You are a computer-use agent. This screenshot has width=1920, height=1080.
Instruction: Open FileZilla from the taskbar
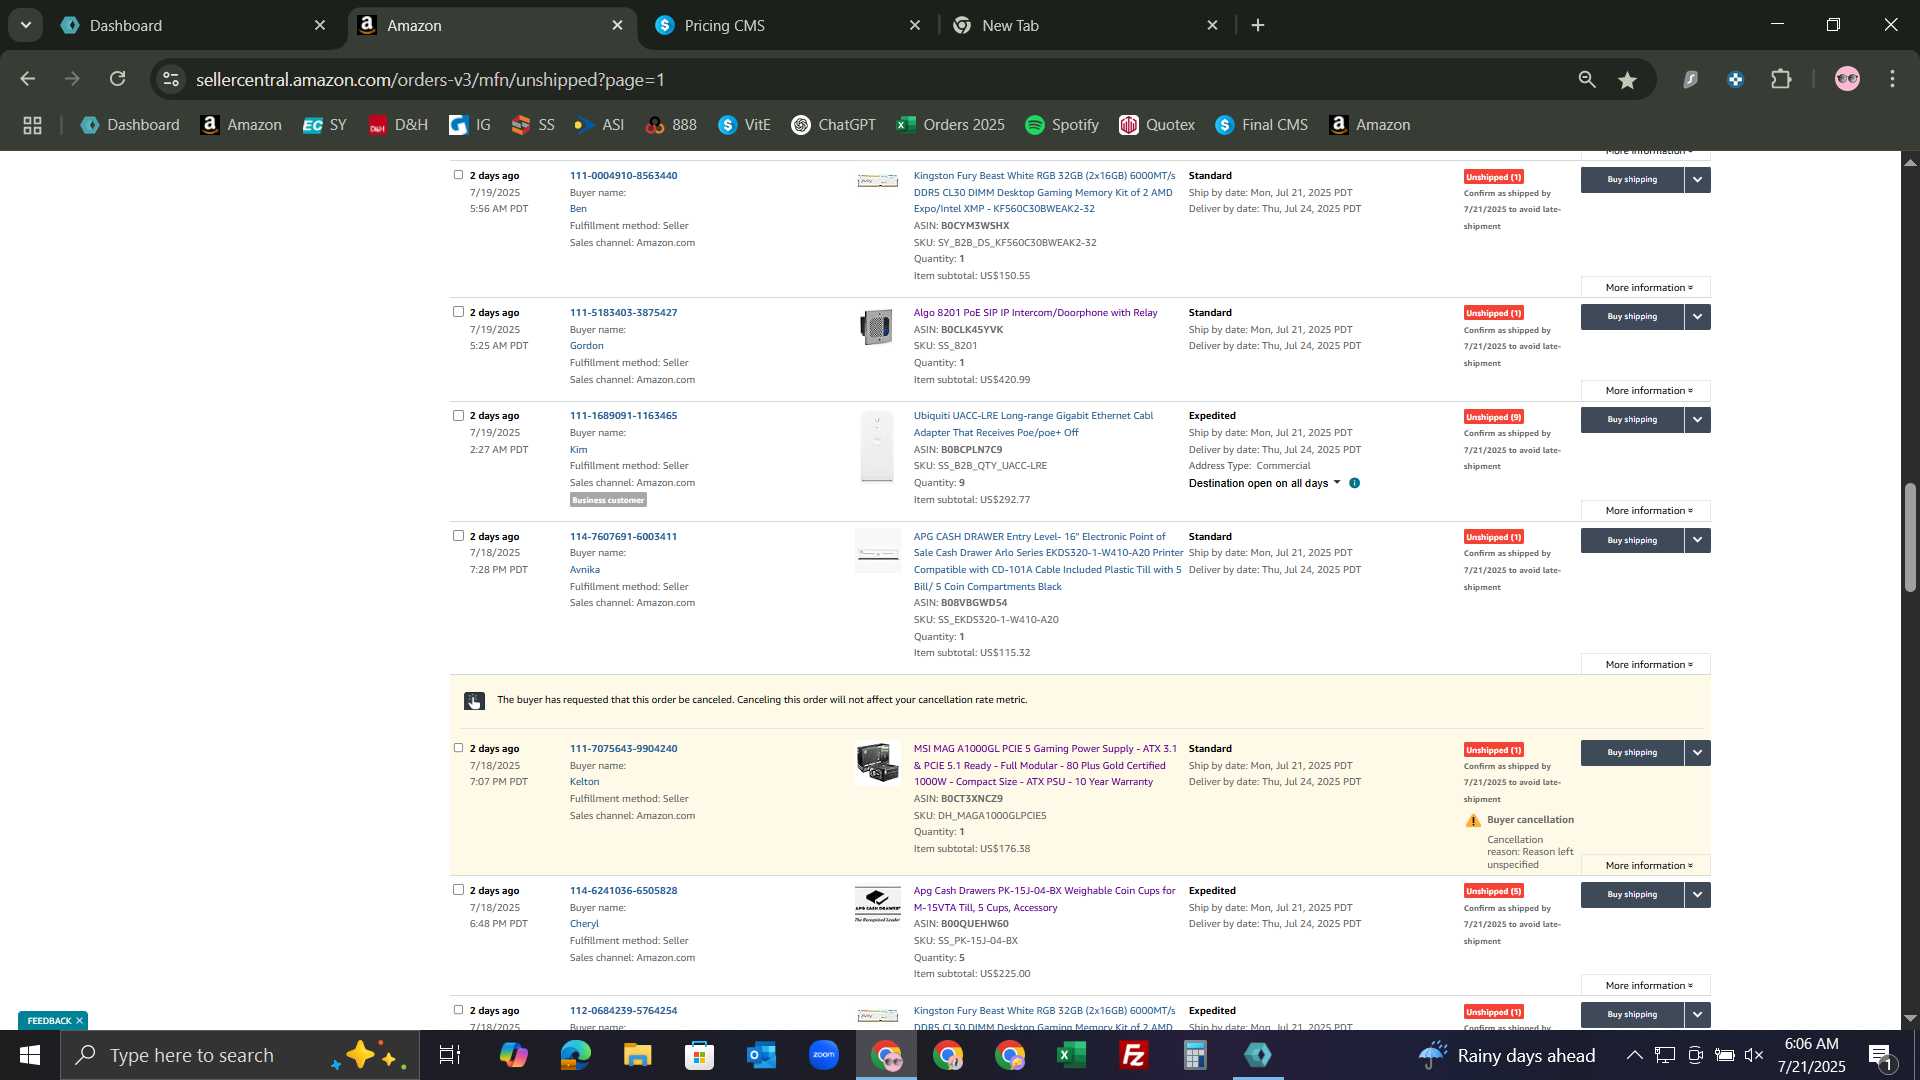pyautogui.click(x=1134, y=1055)
